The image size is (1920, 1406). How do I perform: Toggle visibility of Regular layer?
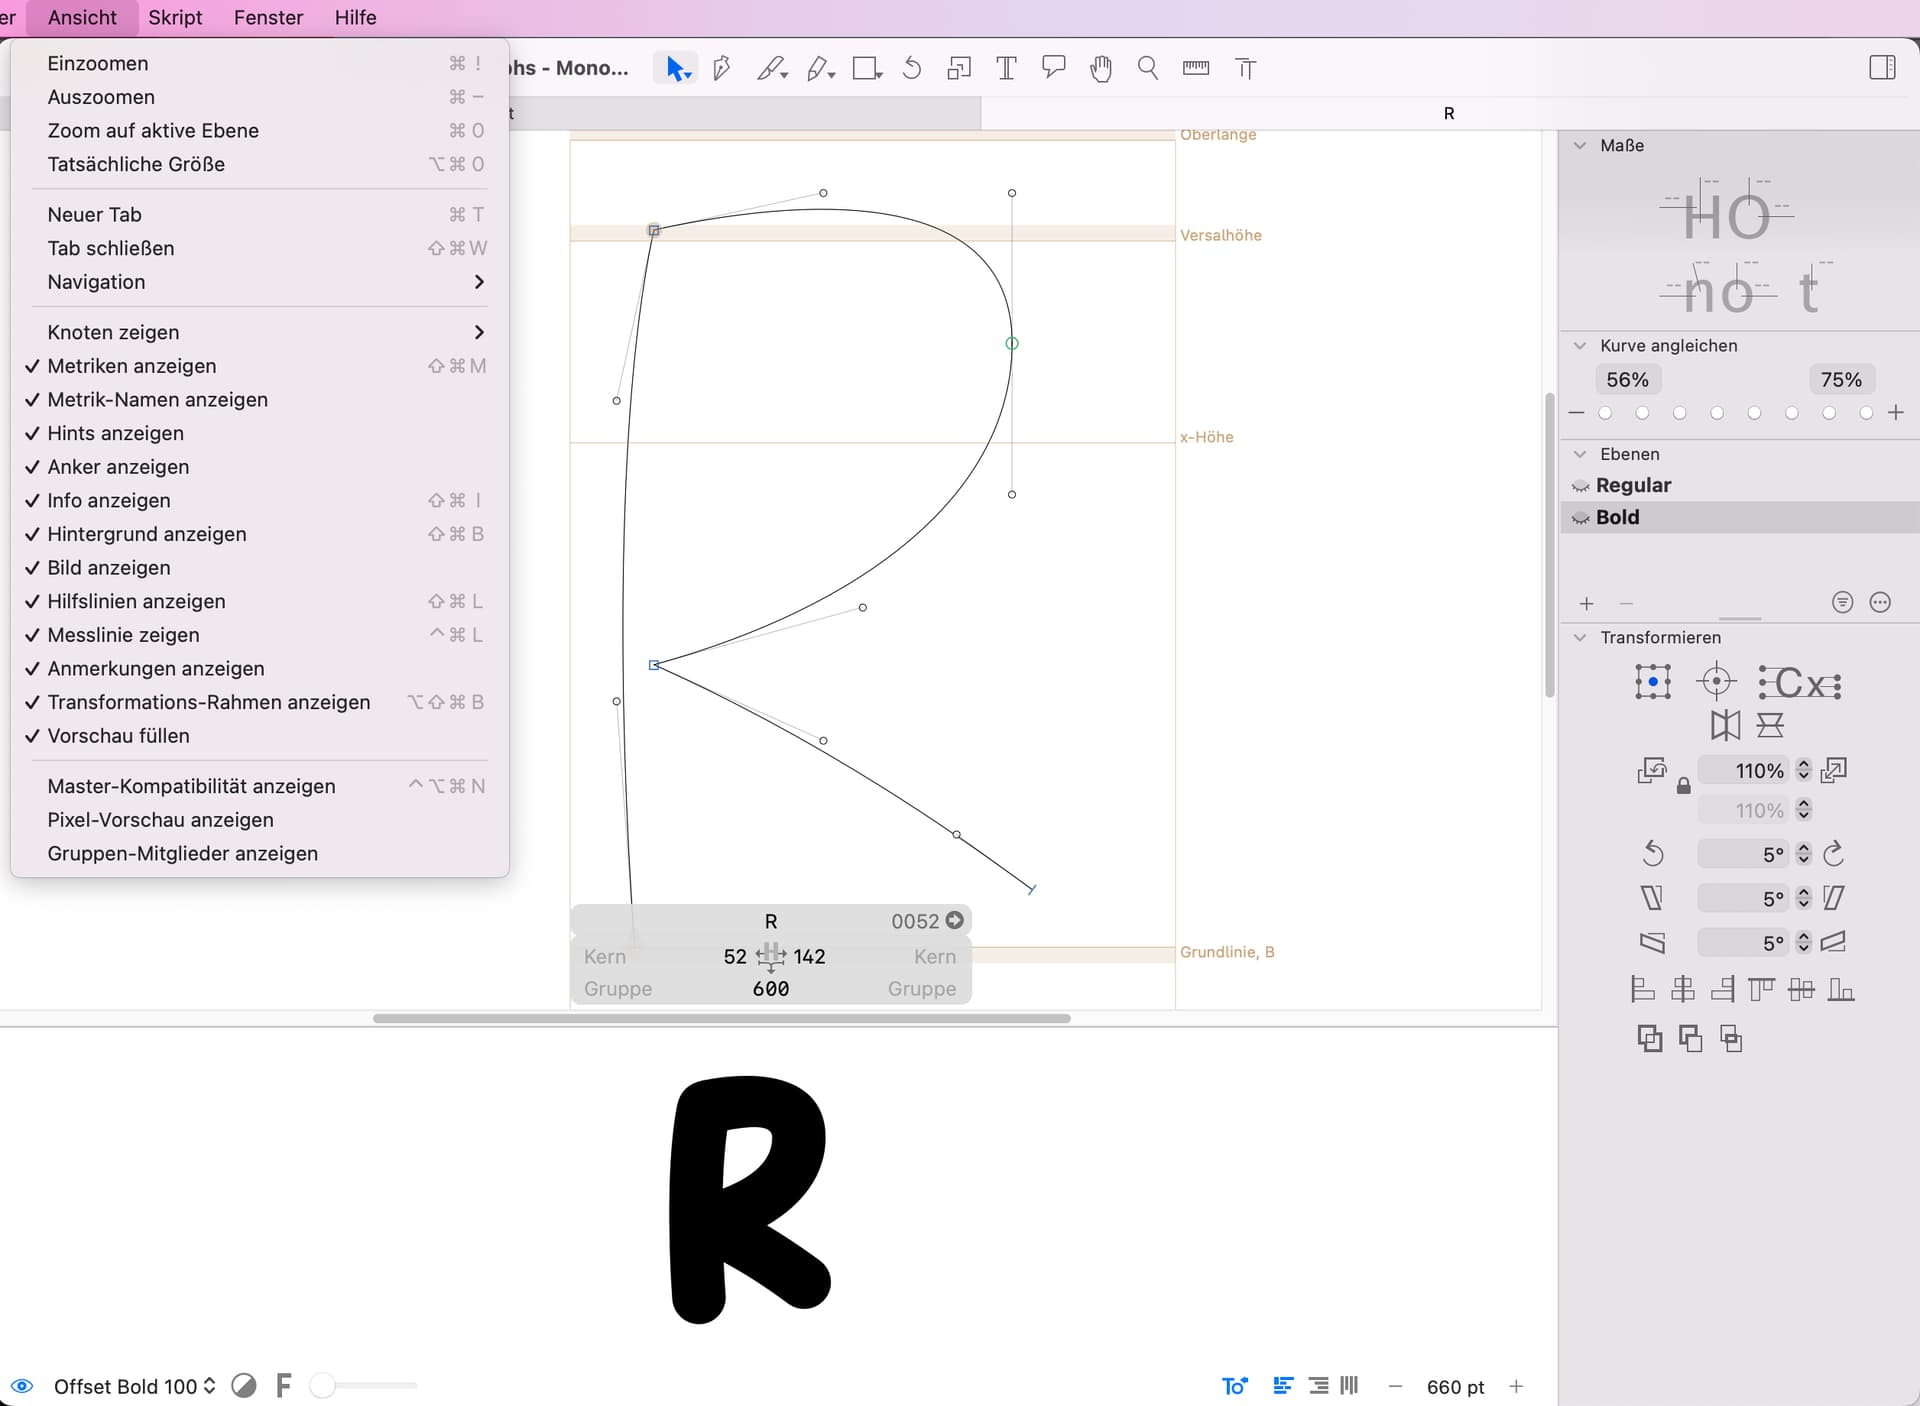(1581, 486)
